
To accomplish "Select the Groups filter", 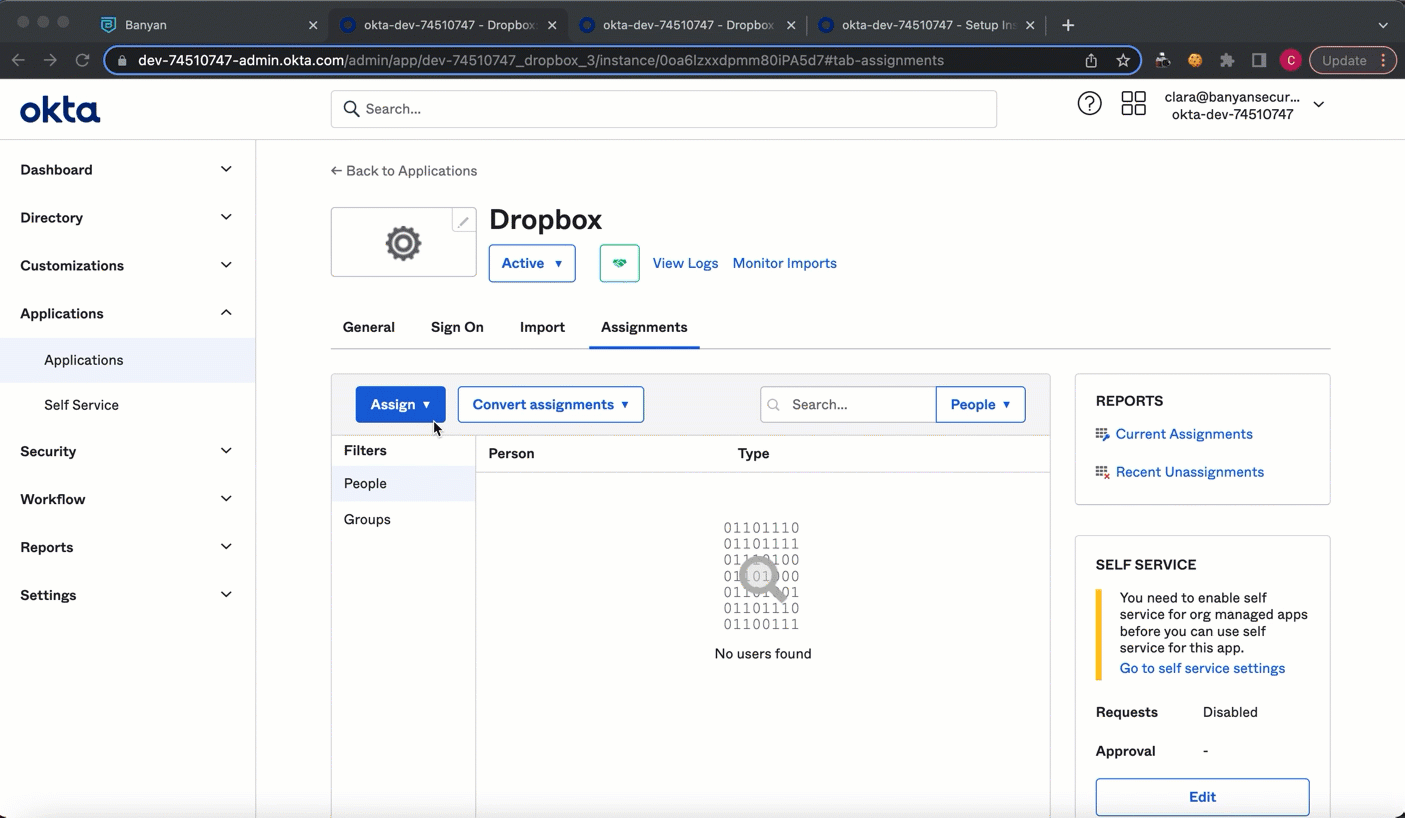I will pyautogui.click(x=367, y=519).
